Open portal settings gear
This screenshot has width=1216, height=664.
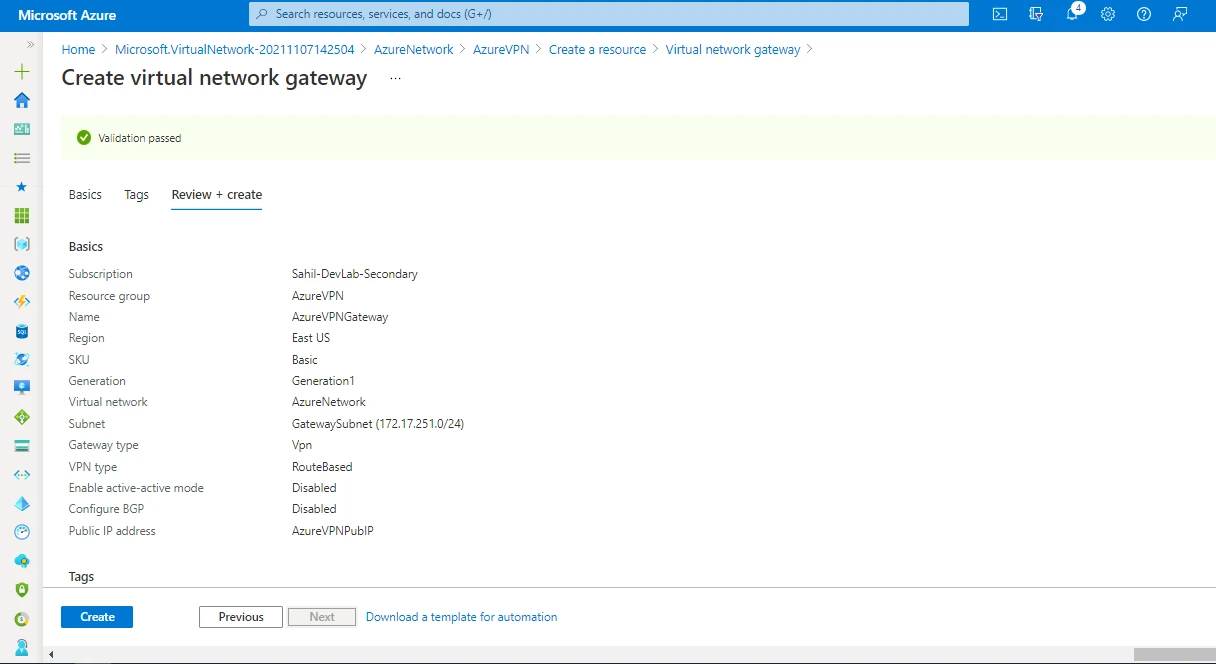coord(1108,15)
